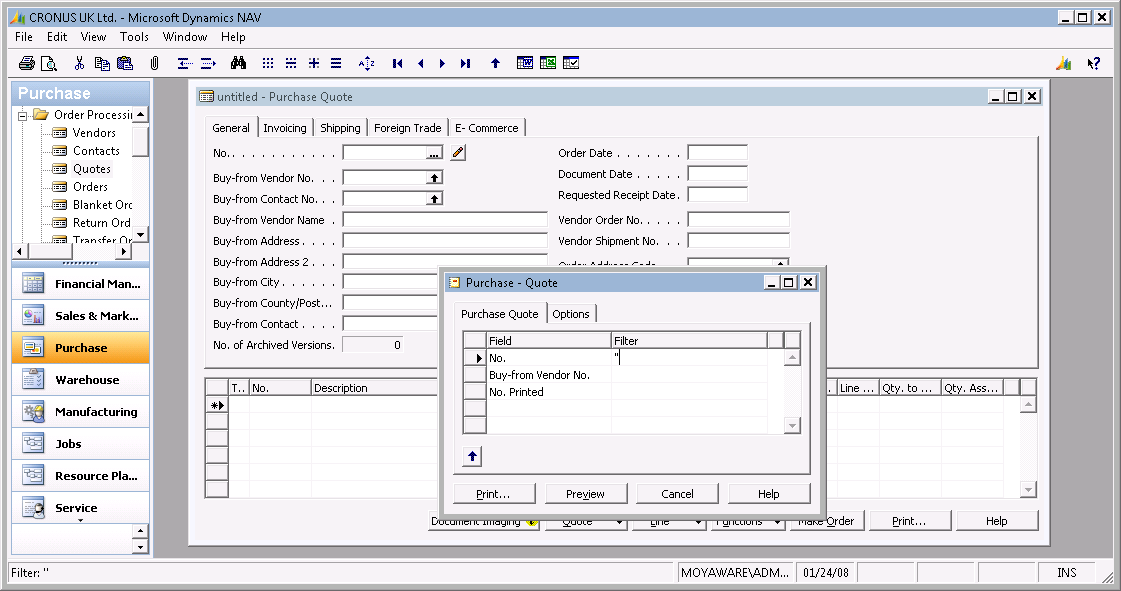Viewport: 1121px width, 591px height.
Task: Click the Service navigation icon
Action: [x=33, y=508]
